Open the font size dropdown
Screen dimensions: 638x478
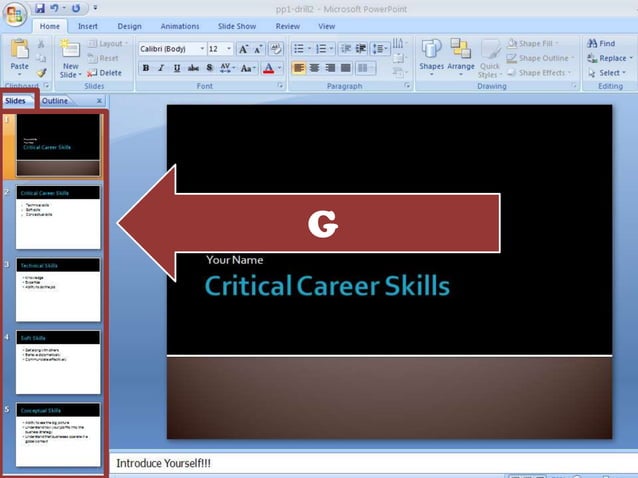[229, 49]
